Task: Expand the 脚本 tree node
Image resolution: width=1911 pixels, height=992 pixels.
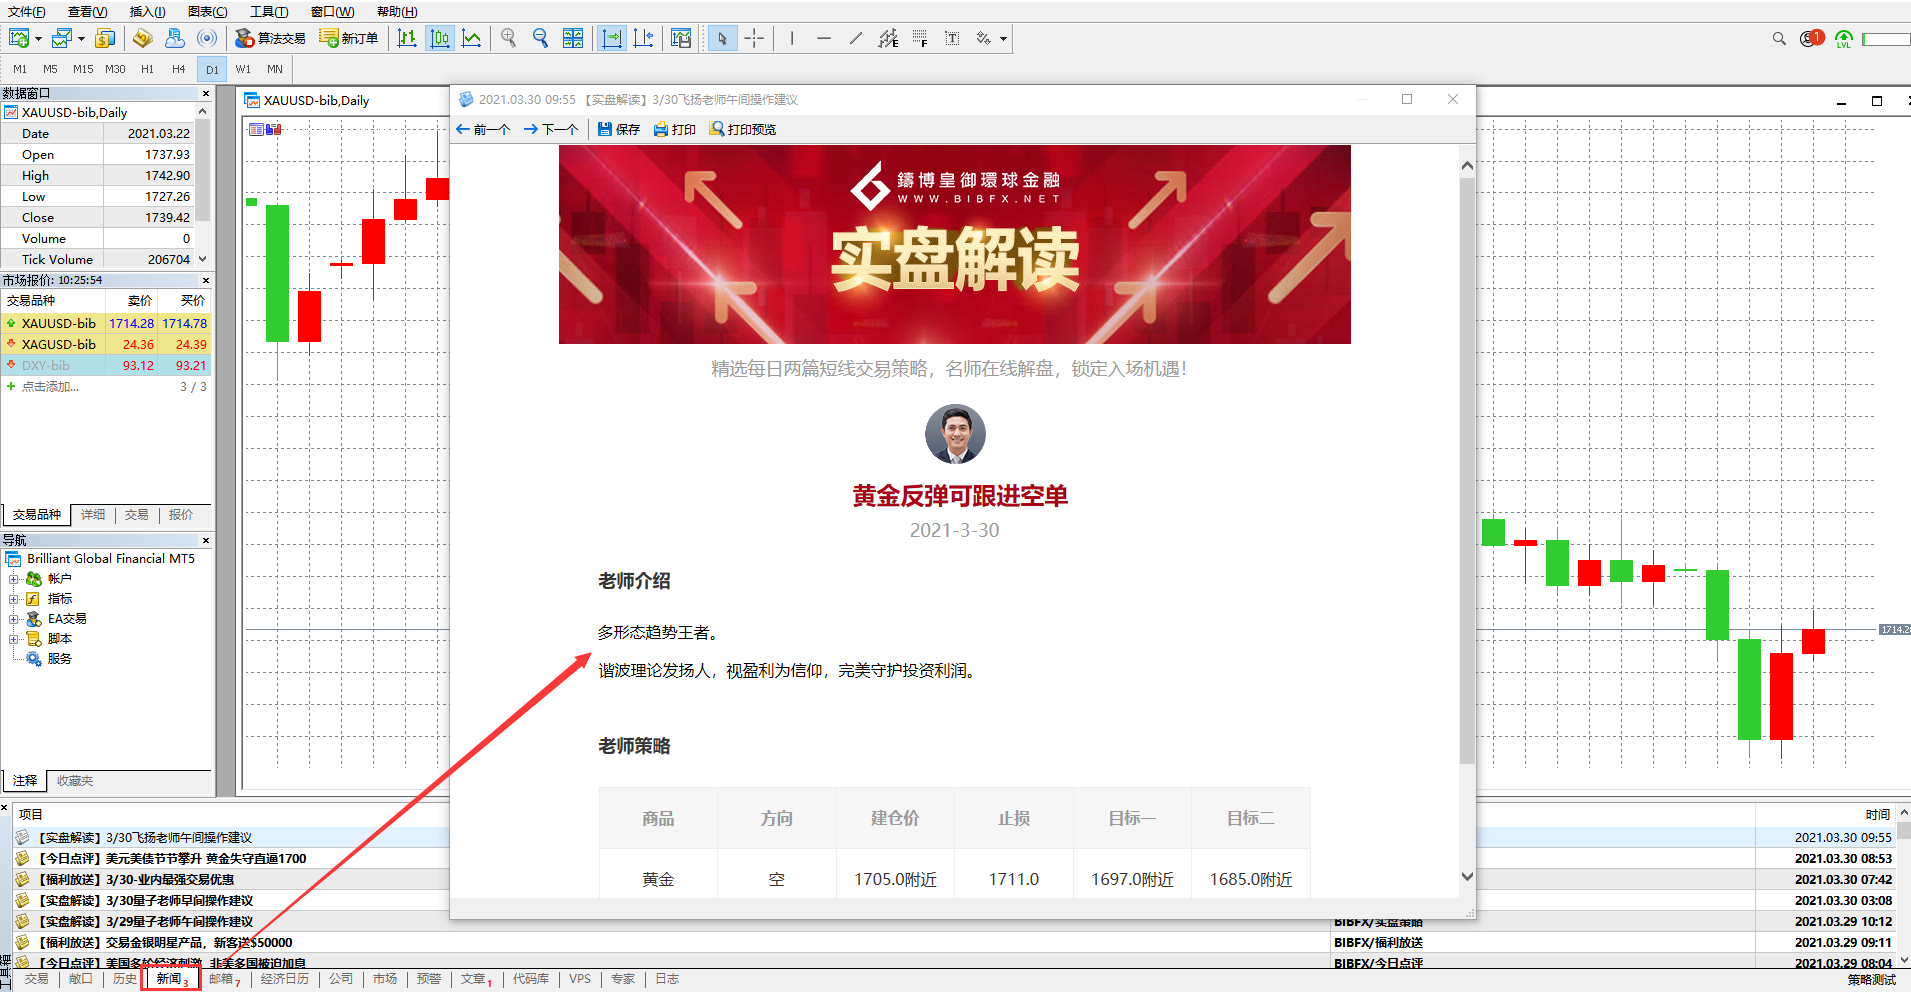Action: [14, 639]
